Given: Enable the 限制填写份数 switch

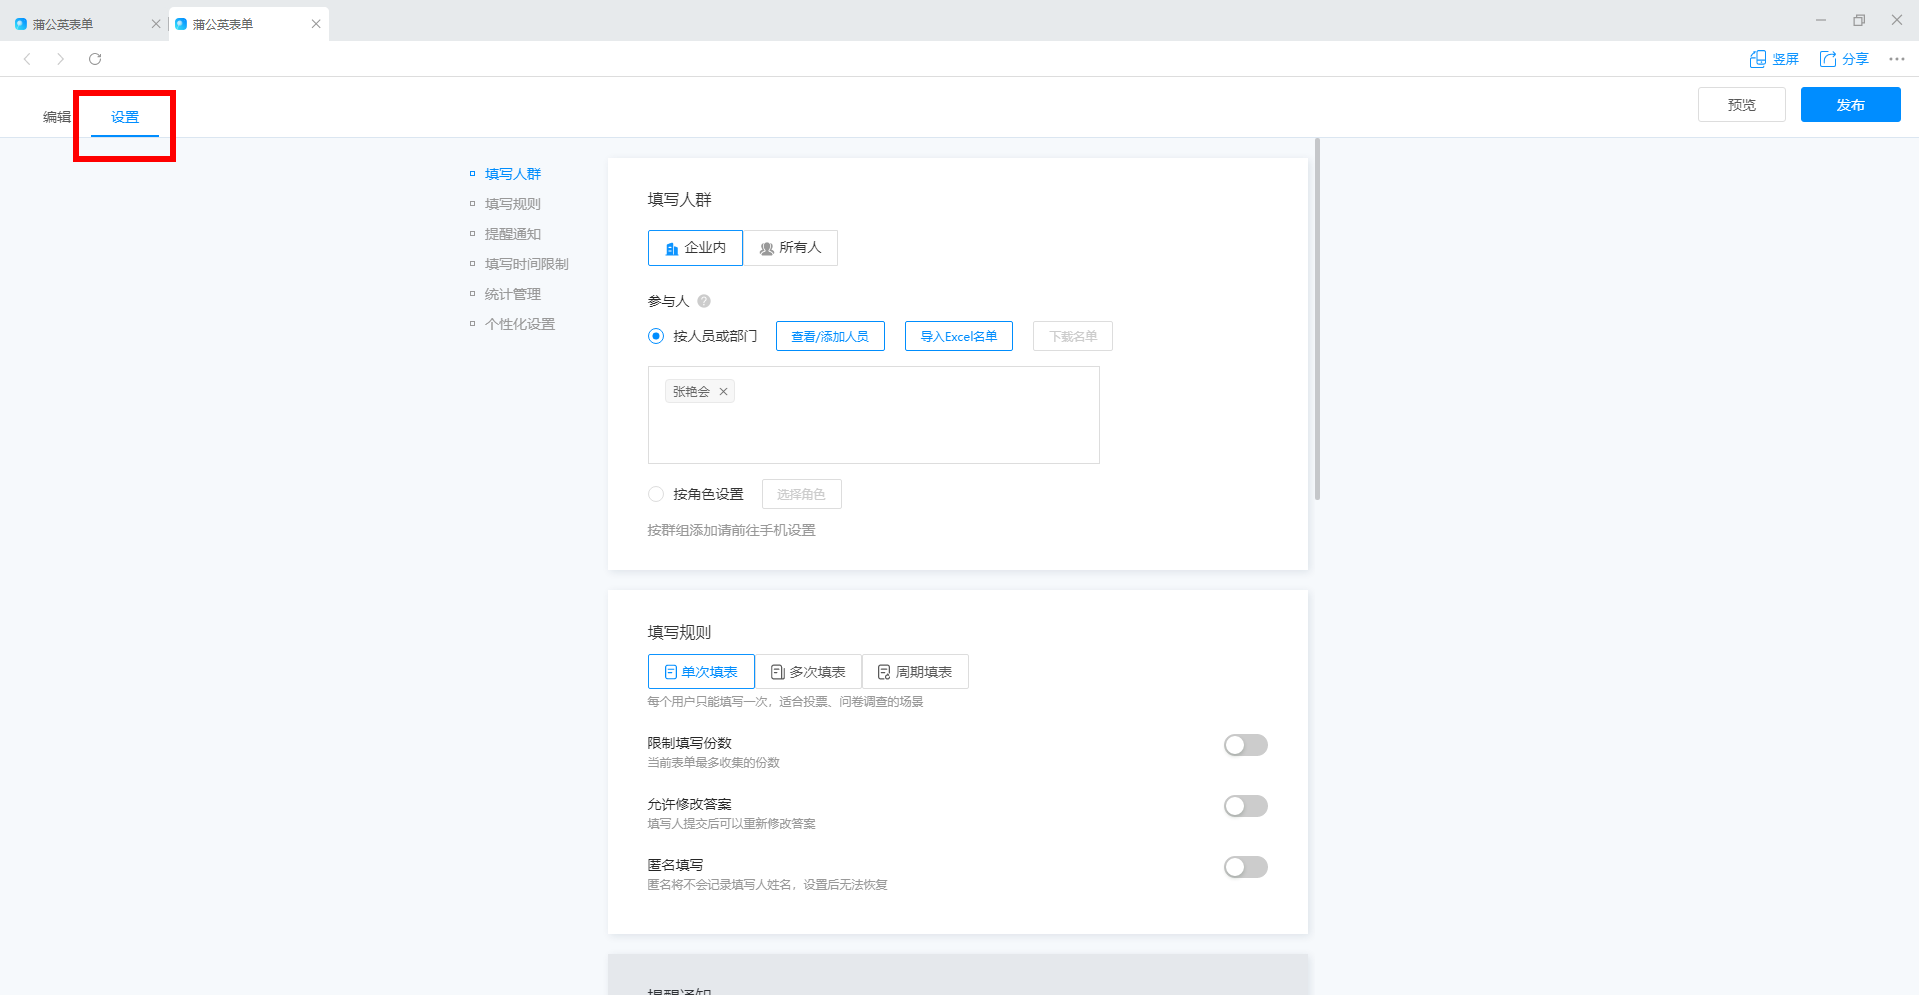Looking at the screenshot, I should (x=1245, y=745).
